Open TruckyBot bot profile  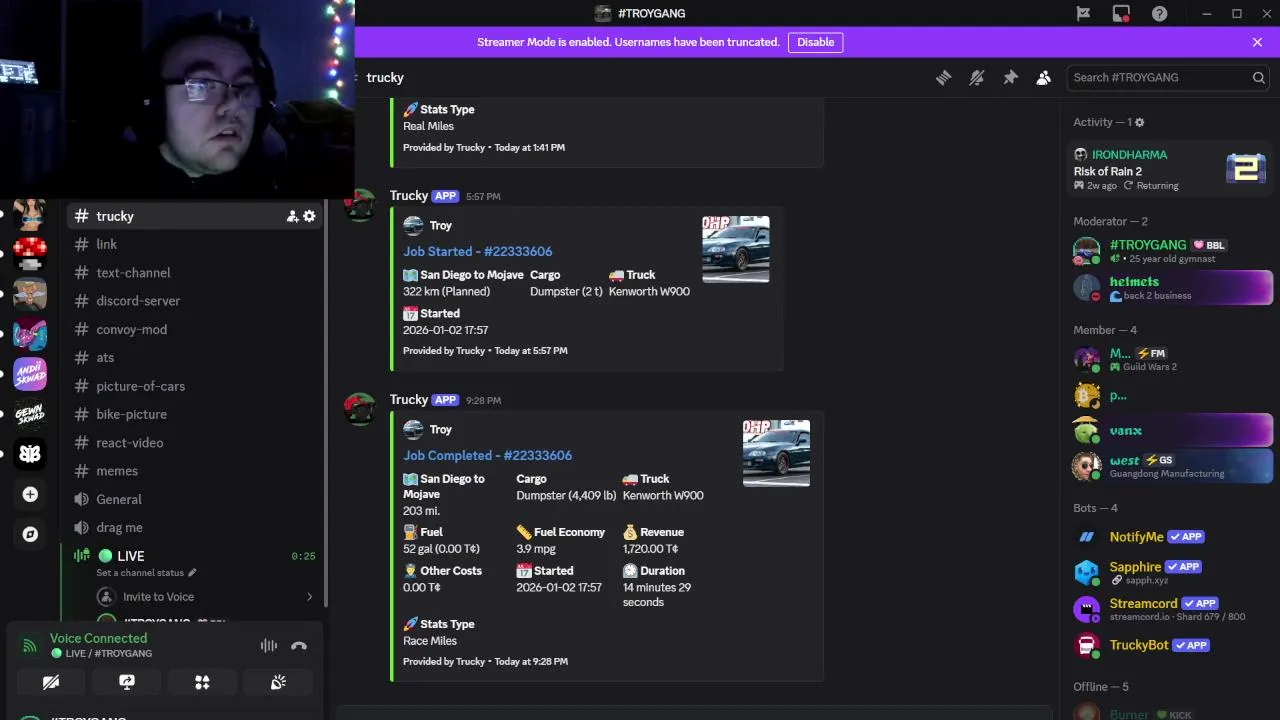[1170, 645]
